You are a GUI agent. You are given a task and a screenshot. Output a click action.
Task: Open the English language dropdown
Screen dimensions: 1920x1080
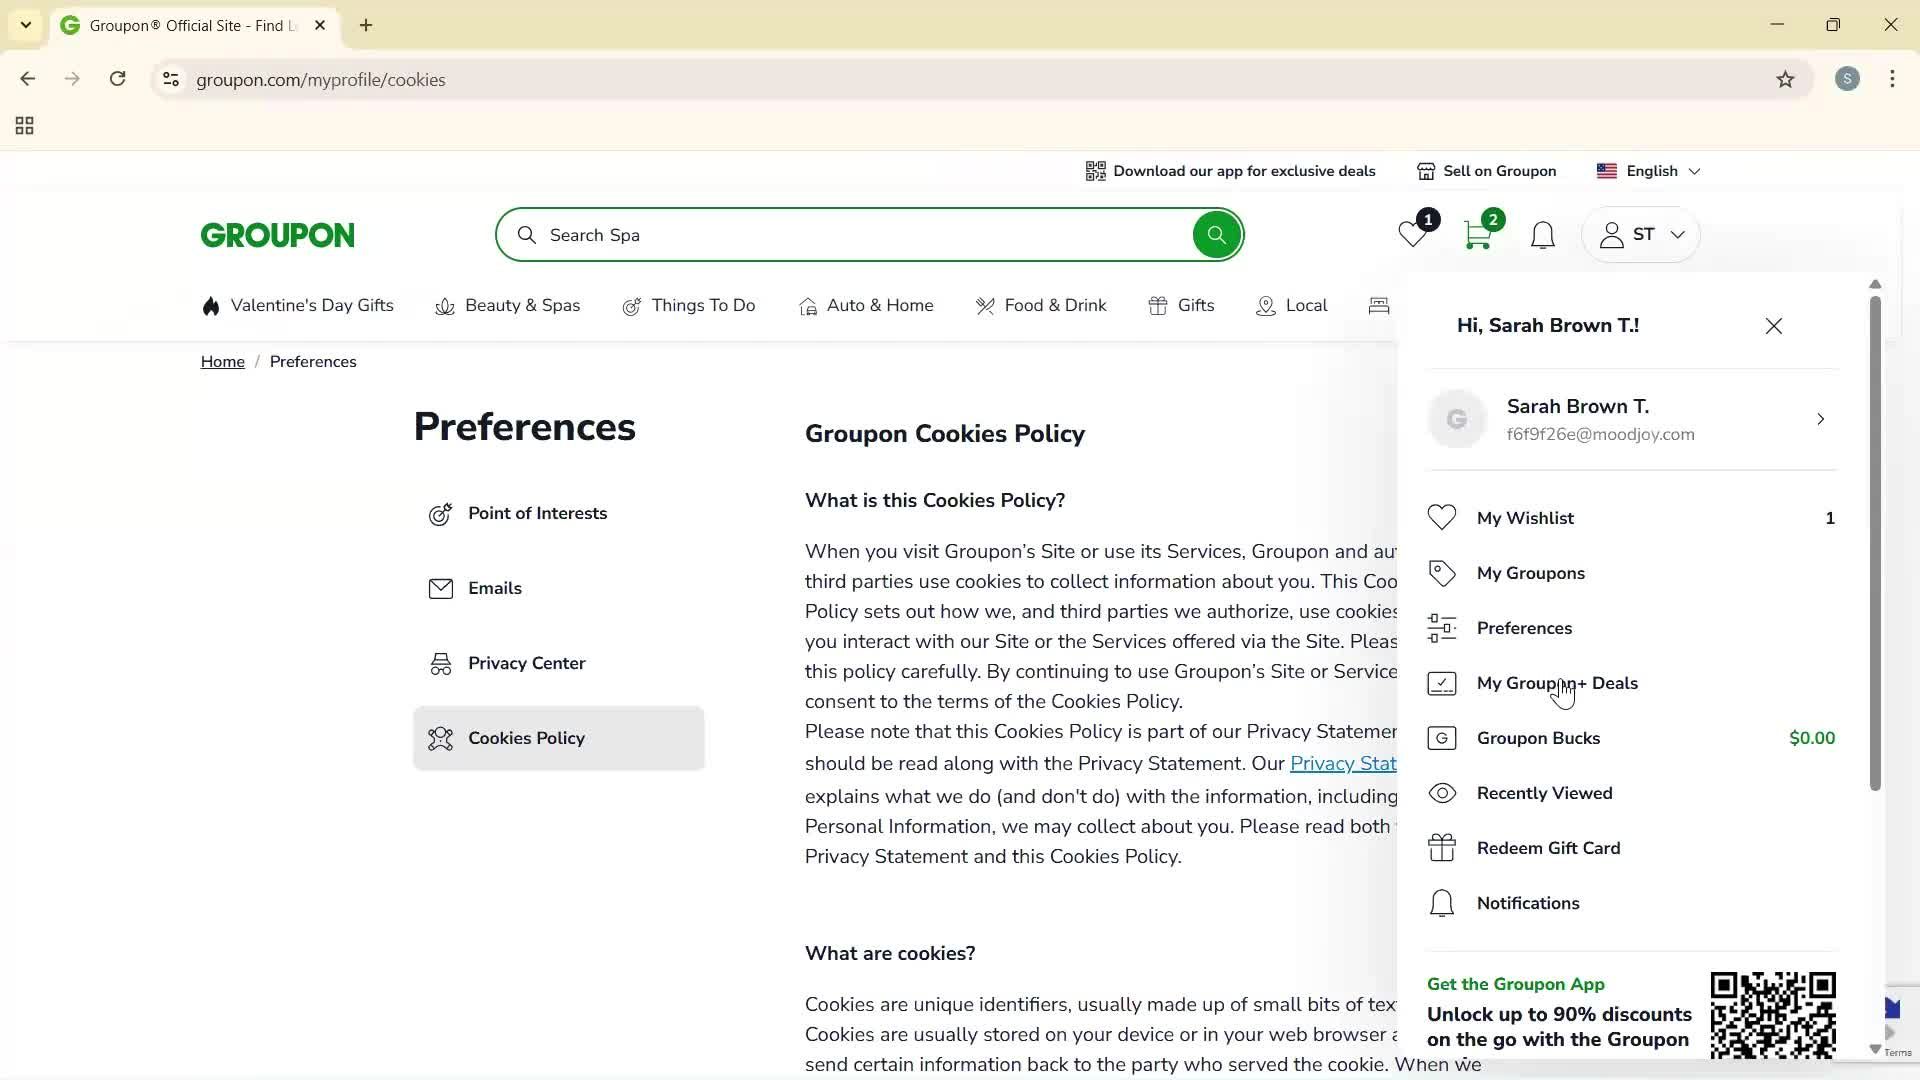click(1648, 170)
